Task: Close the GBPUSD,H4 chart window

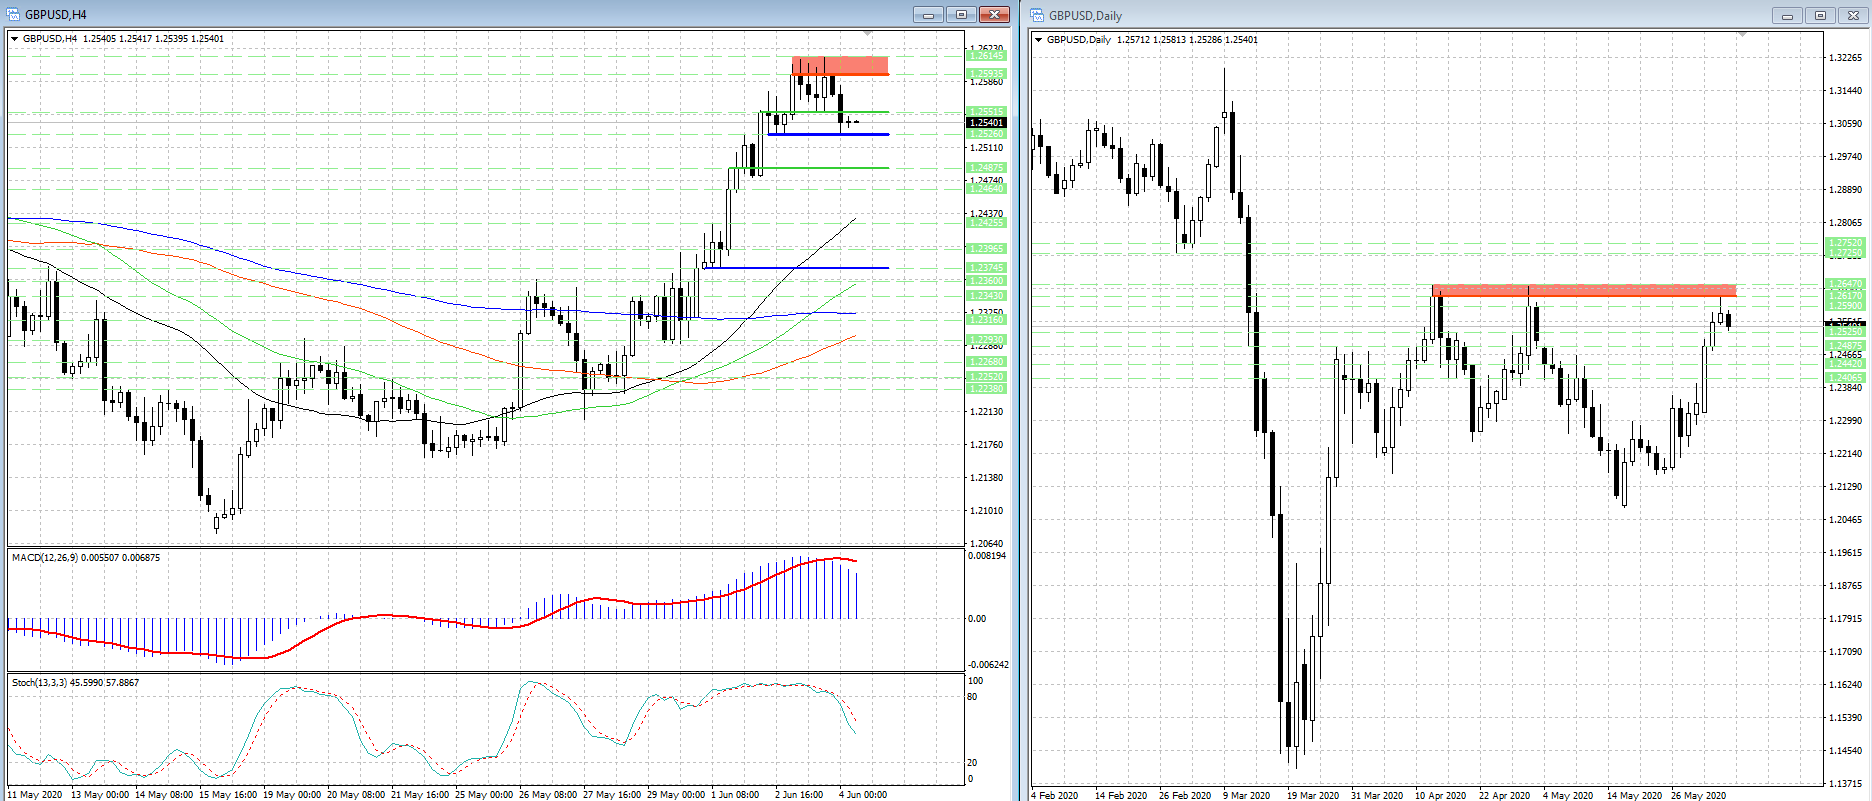Action: [994, 15]
